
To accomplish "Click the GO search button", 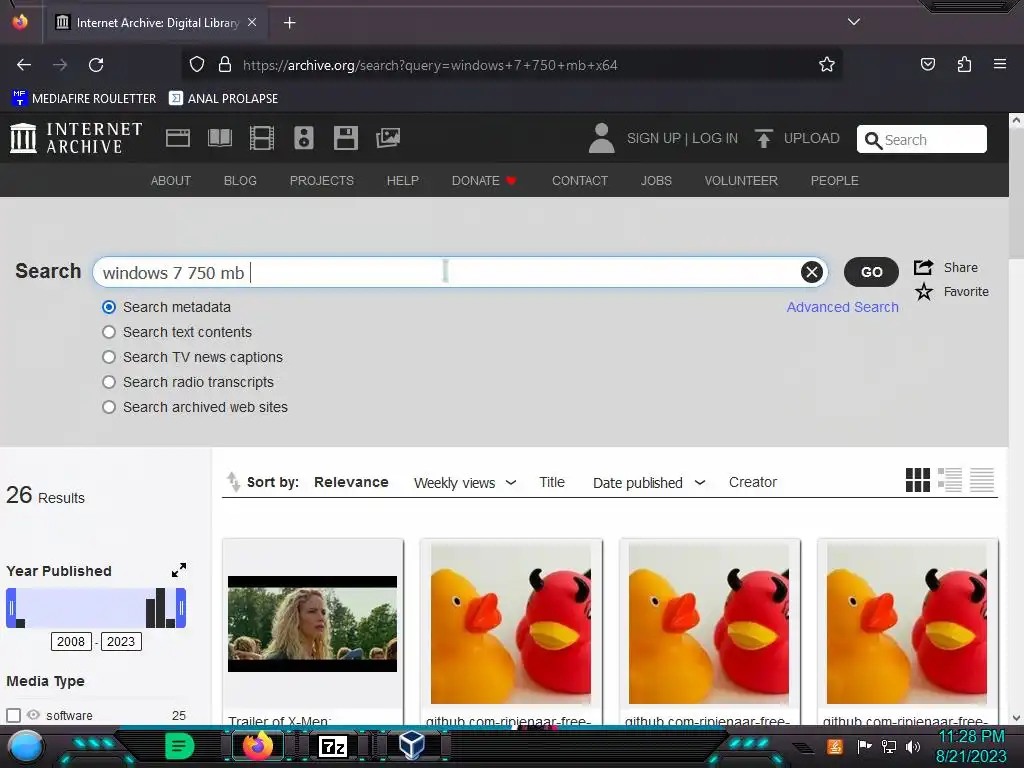I will point(871,272).
